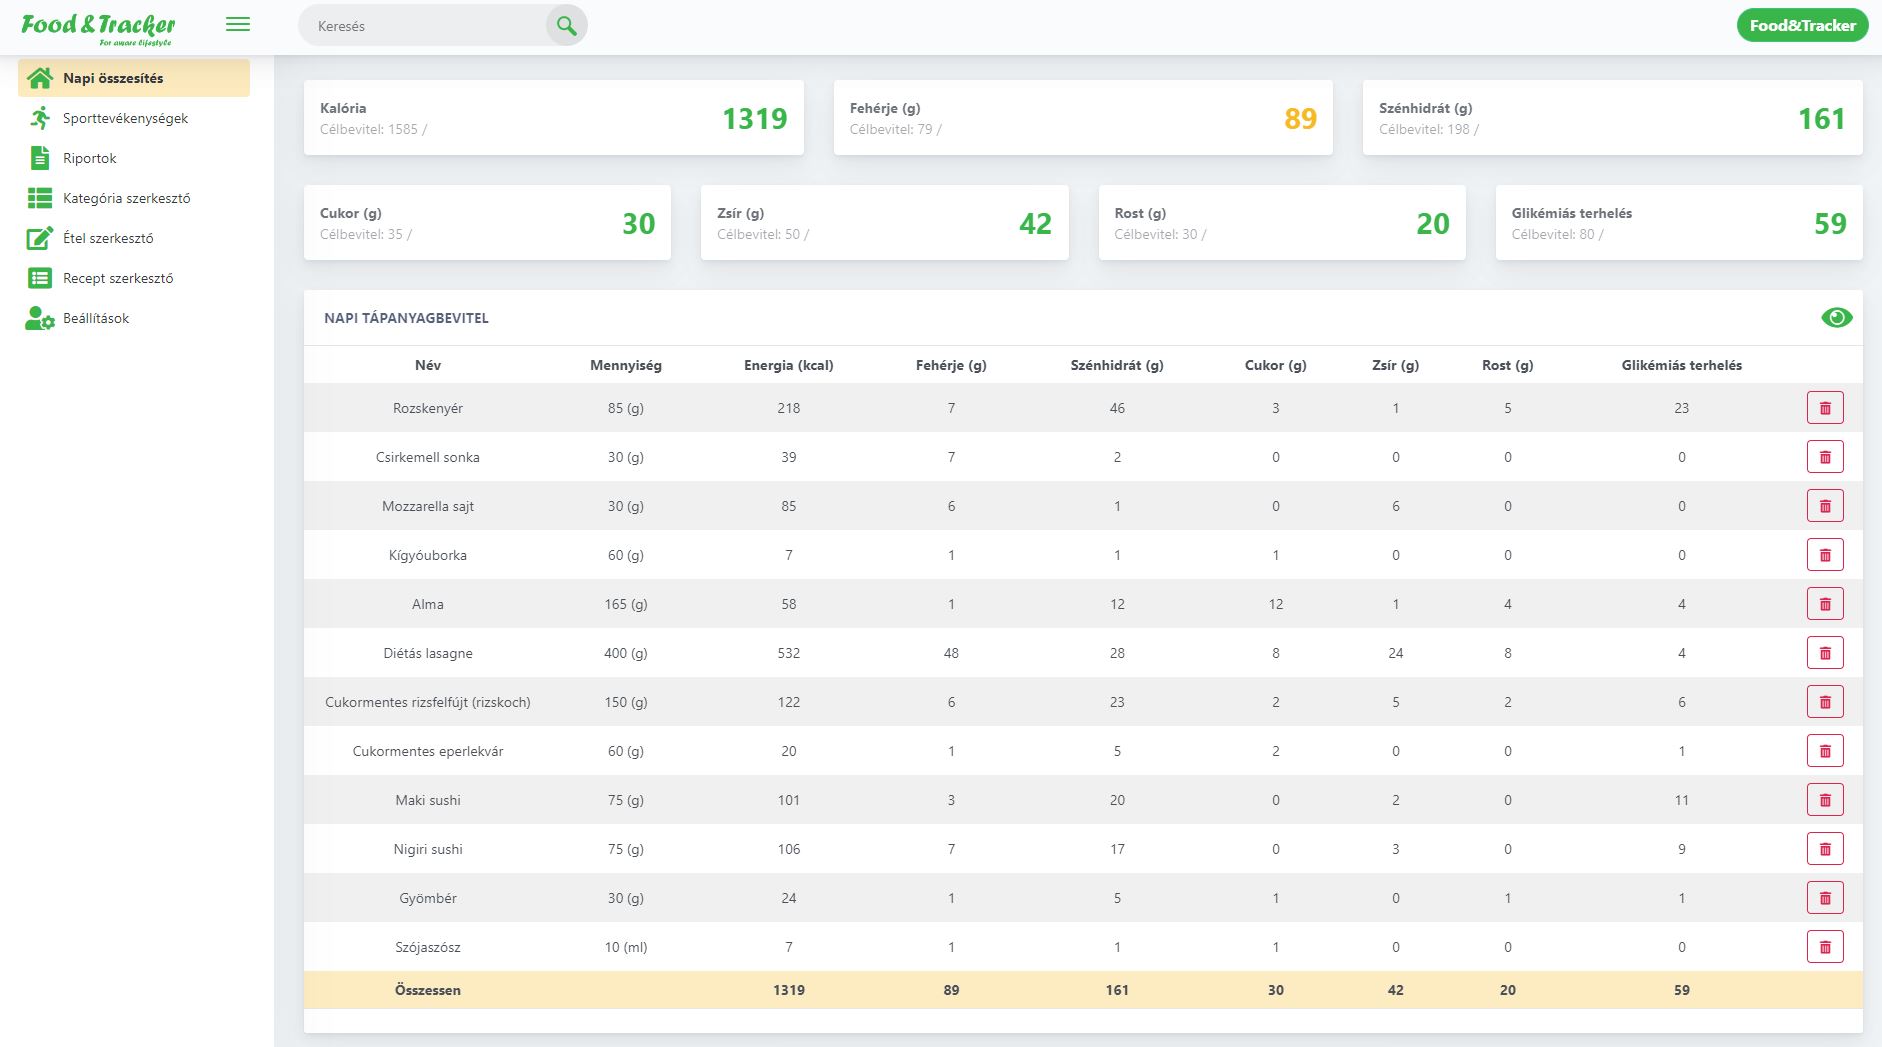Click the Étel szerkesztő pencil icon
Image resolution: width=1882 pixels, height=1047 pixels.
click(40, 238)
